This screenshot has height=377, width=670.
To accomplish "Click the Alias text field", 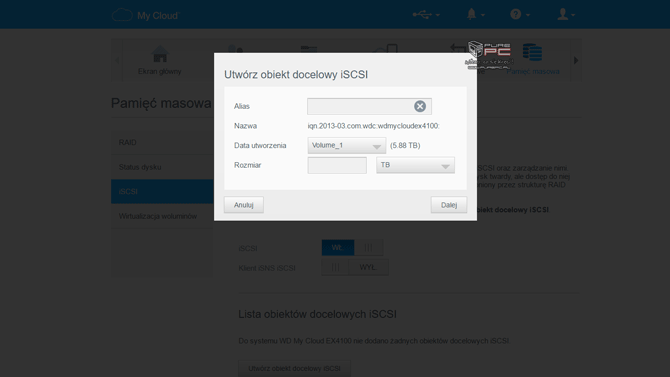I will click(x=369, y=106).
